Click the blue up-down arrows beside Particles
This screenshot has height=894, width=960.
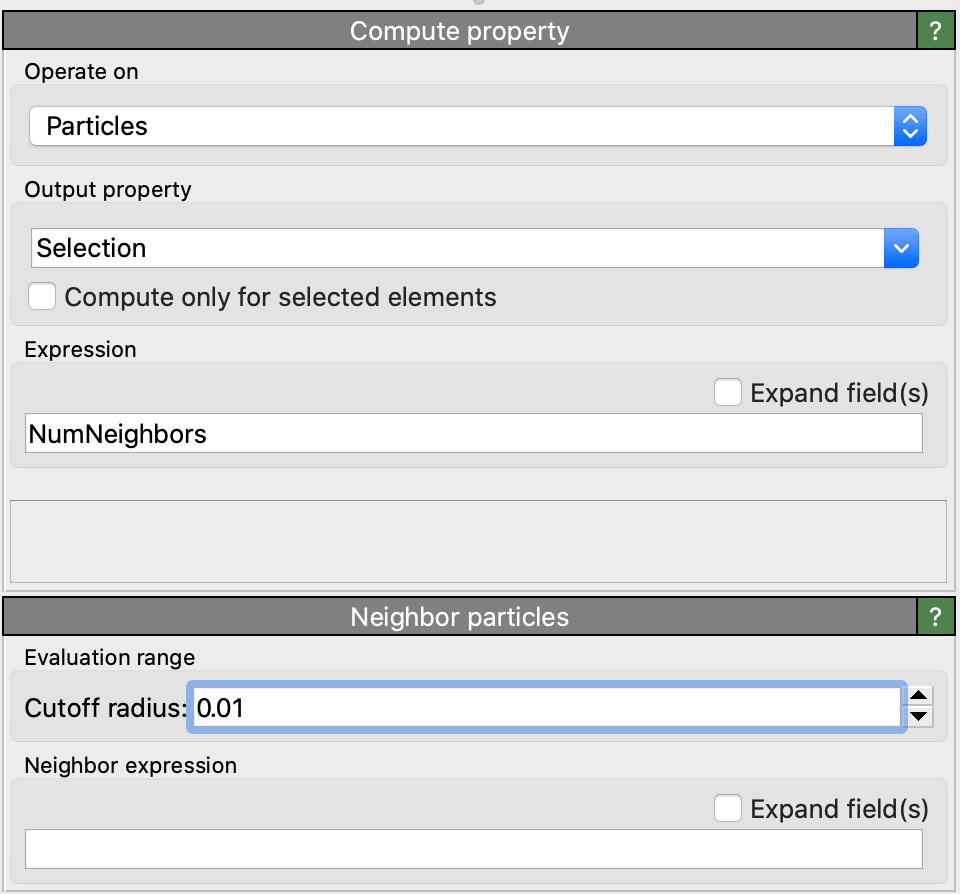coord(910,126)
